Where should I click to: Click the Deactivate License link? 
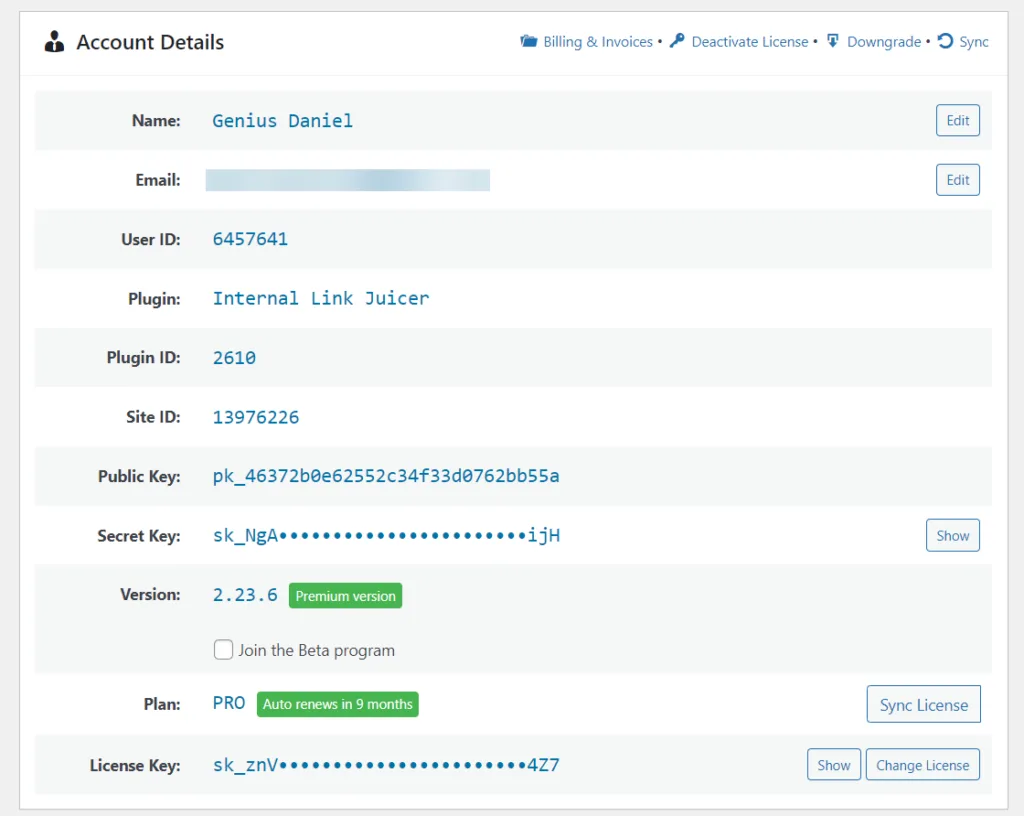coord(750,42)
